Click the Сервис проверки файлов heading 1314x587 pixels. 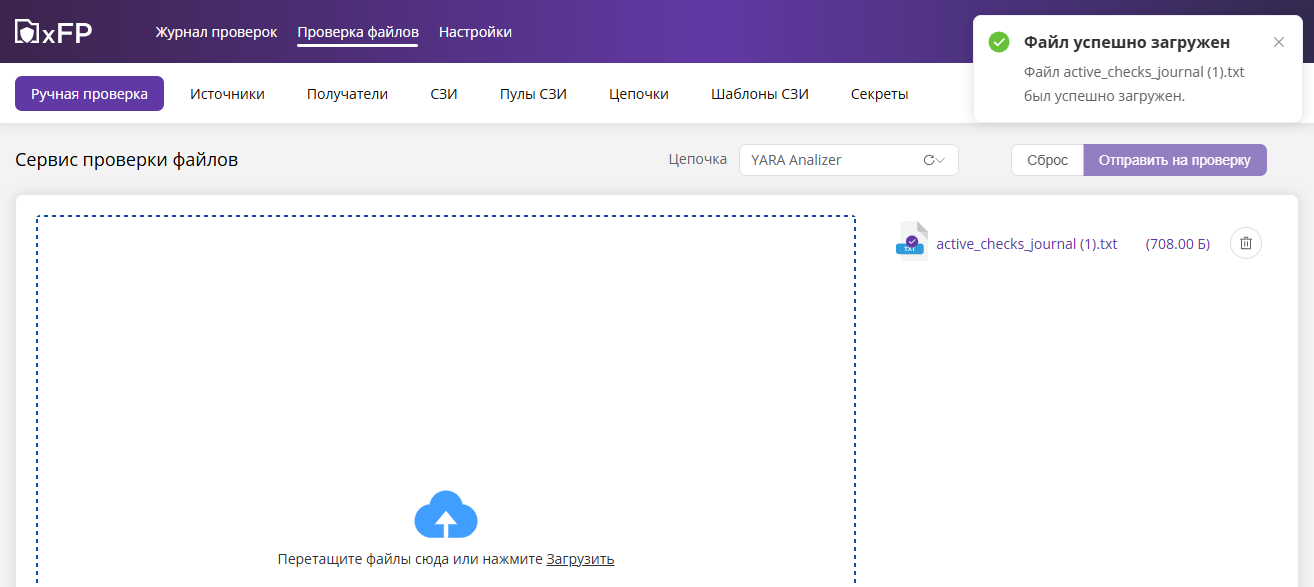(x=127, y=160)
